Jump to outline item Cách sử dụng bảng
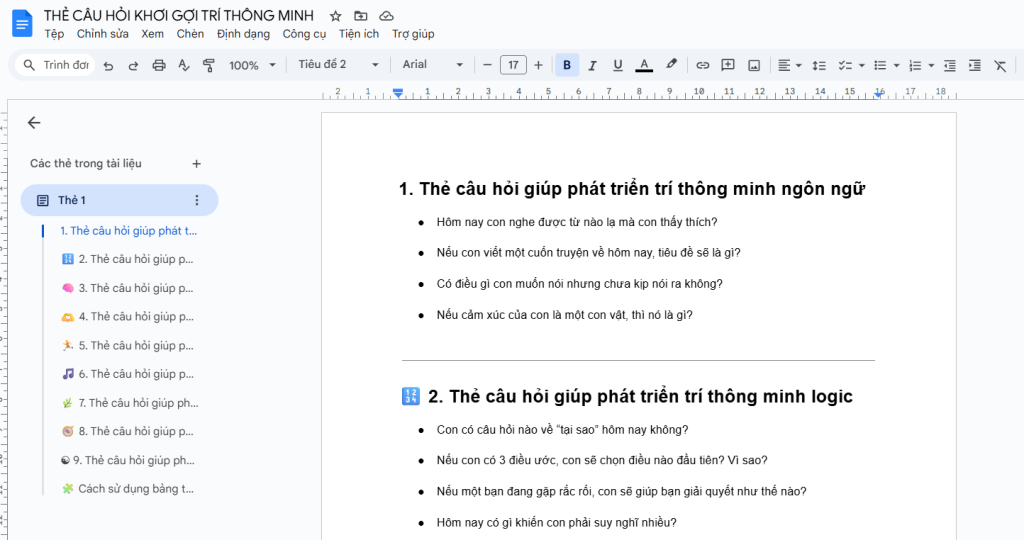The height and width of the screenshot is (540, 1024). 127,489
